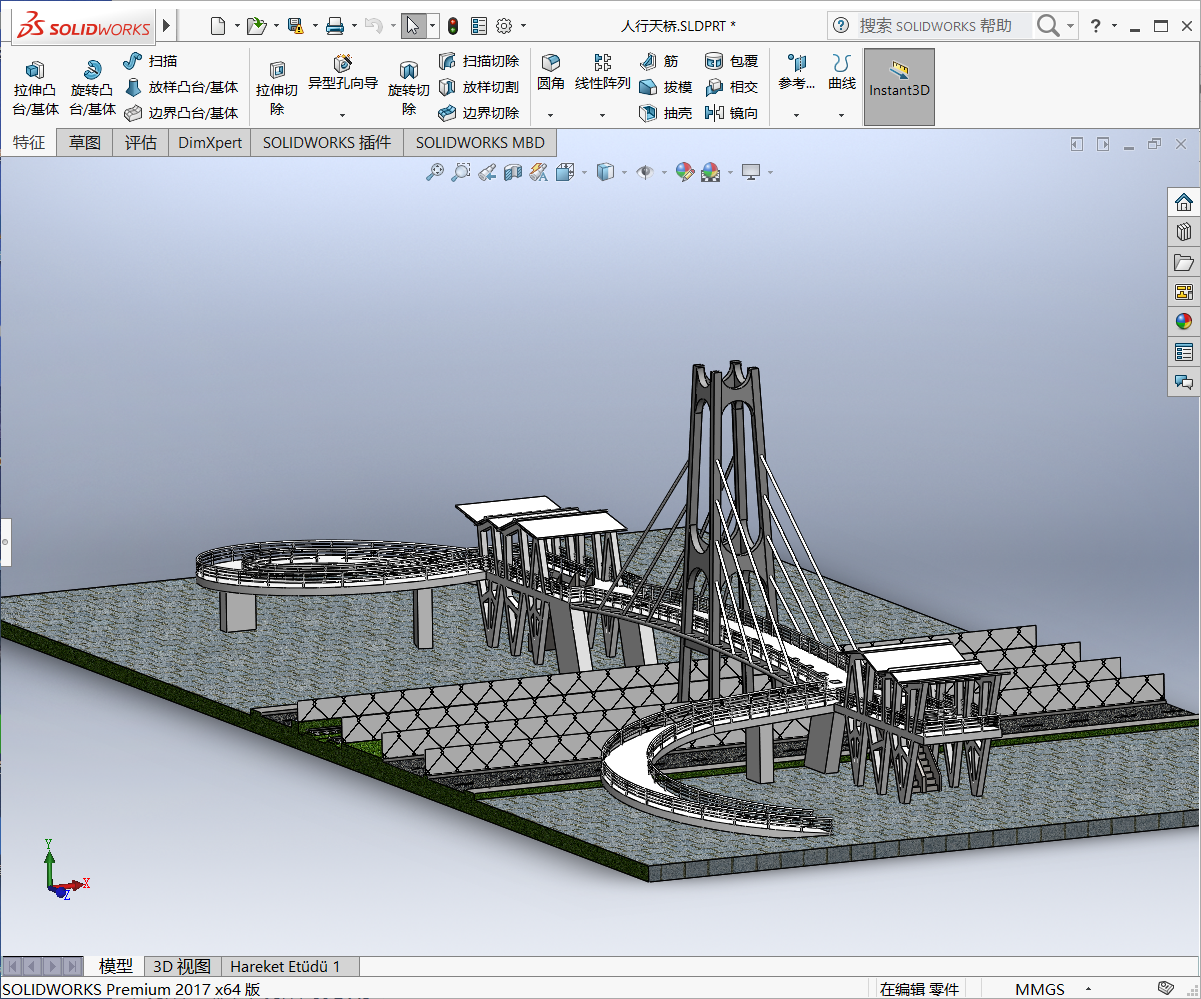
Task: Toggle the Hide/Show Items eye icon
Action: click(x=645, y=172)
